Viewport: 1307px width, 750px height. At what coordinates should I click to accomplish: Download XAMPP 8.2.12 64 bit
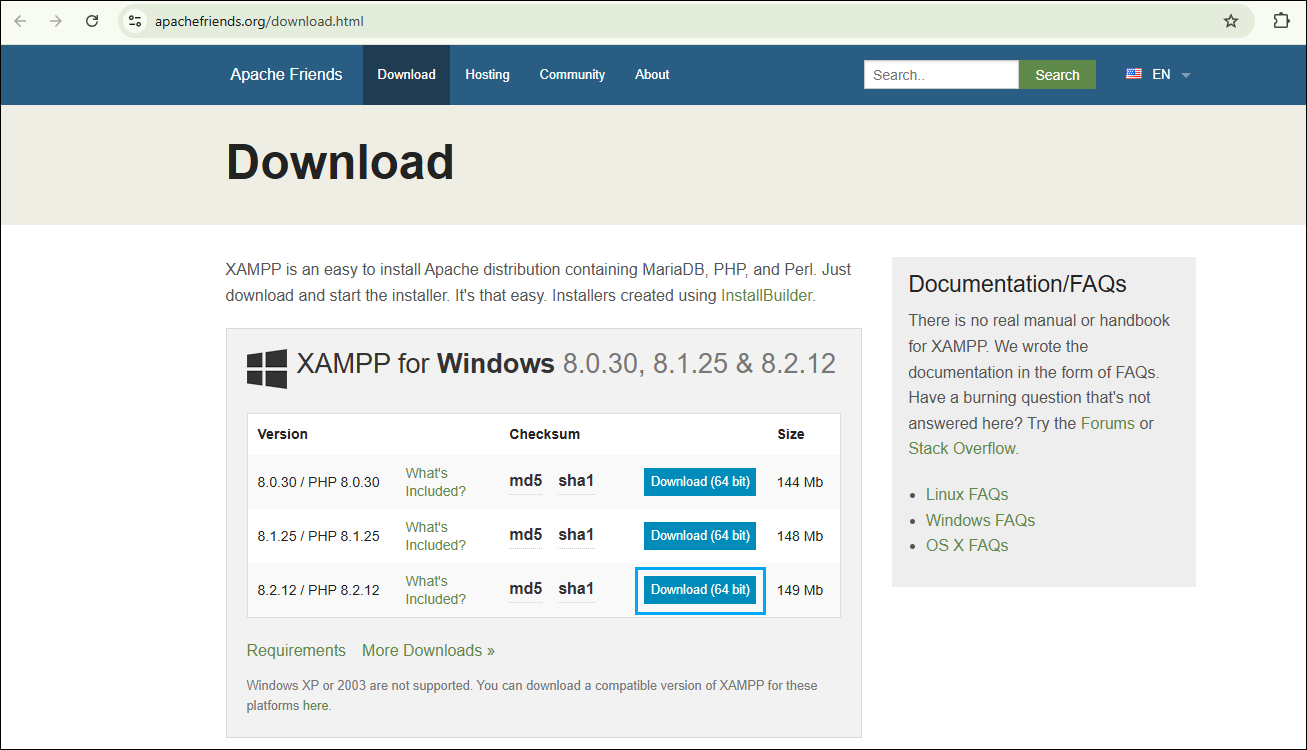(x=700, y=590)
